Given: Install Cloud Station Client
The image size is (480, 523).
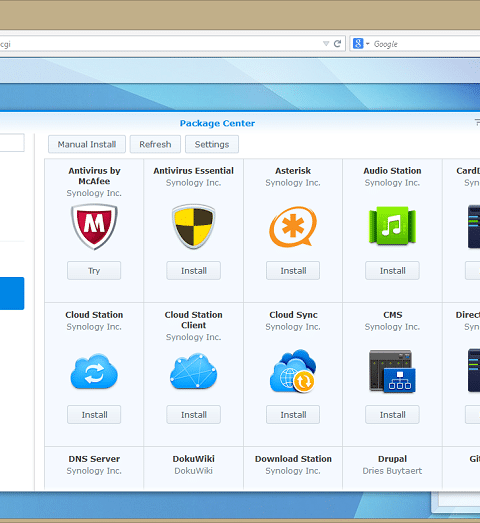Looking at the screenshot, I should [193, 415].
